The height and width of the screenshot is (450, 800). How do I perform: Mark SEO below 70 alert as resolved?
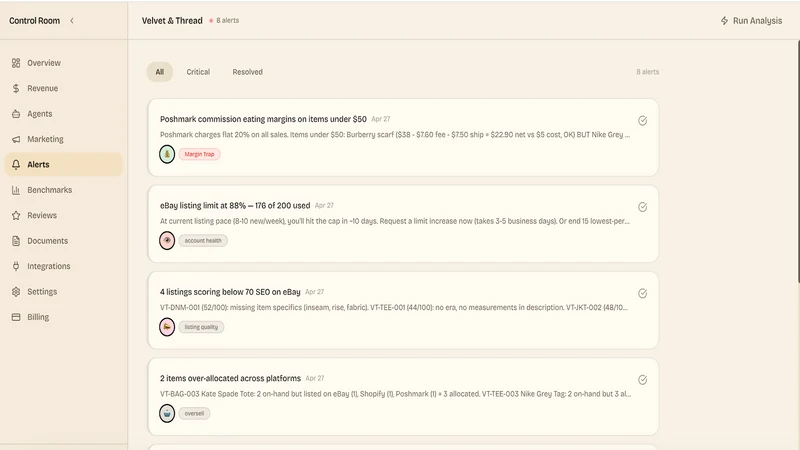[x=642, y=293]
